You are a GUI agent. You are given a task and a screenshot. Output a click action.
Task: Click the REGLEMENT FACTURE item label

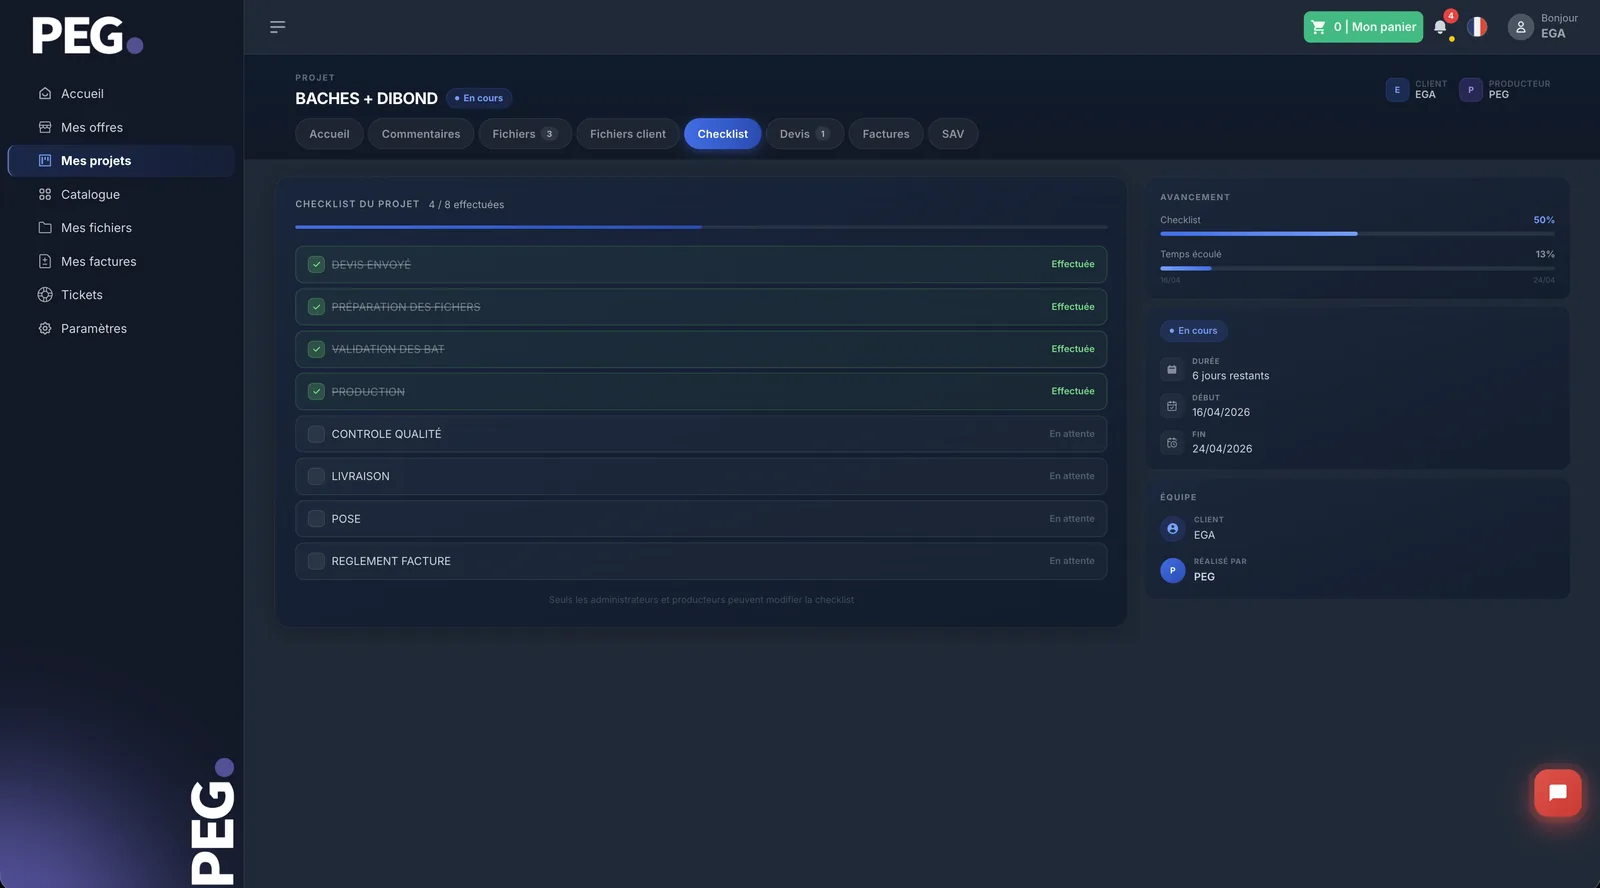(x=391, y=561)
